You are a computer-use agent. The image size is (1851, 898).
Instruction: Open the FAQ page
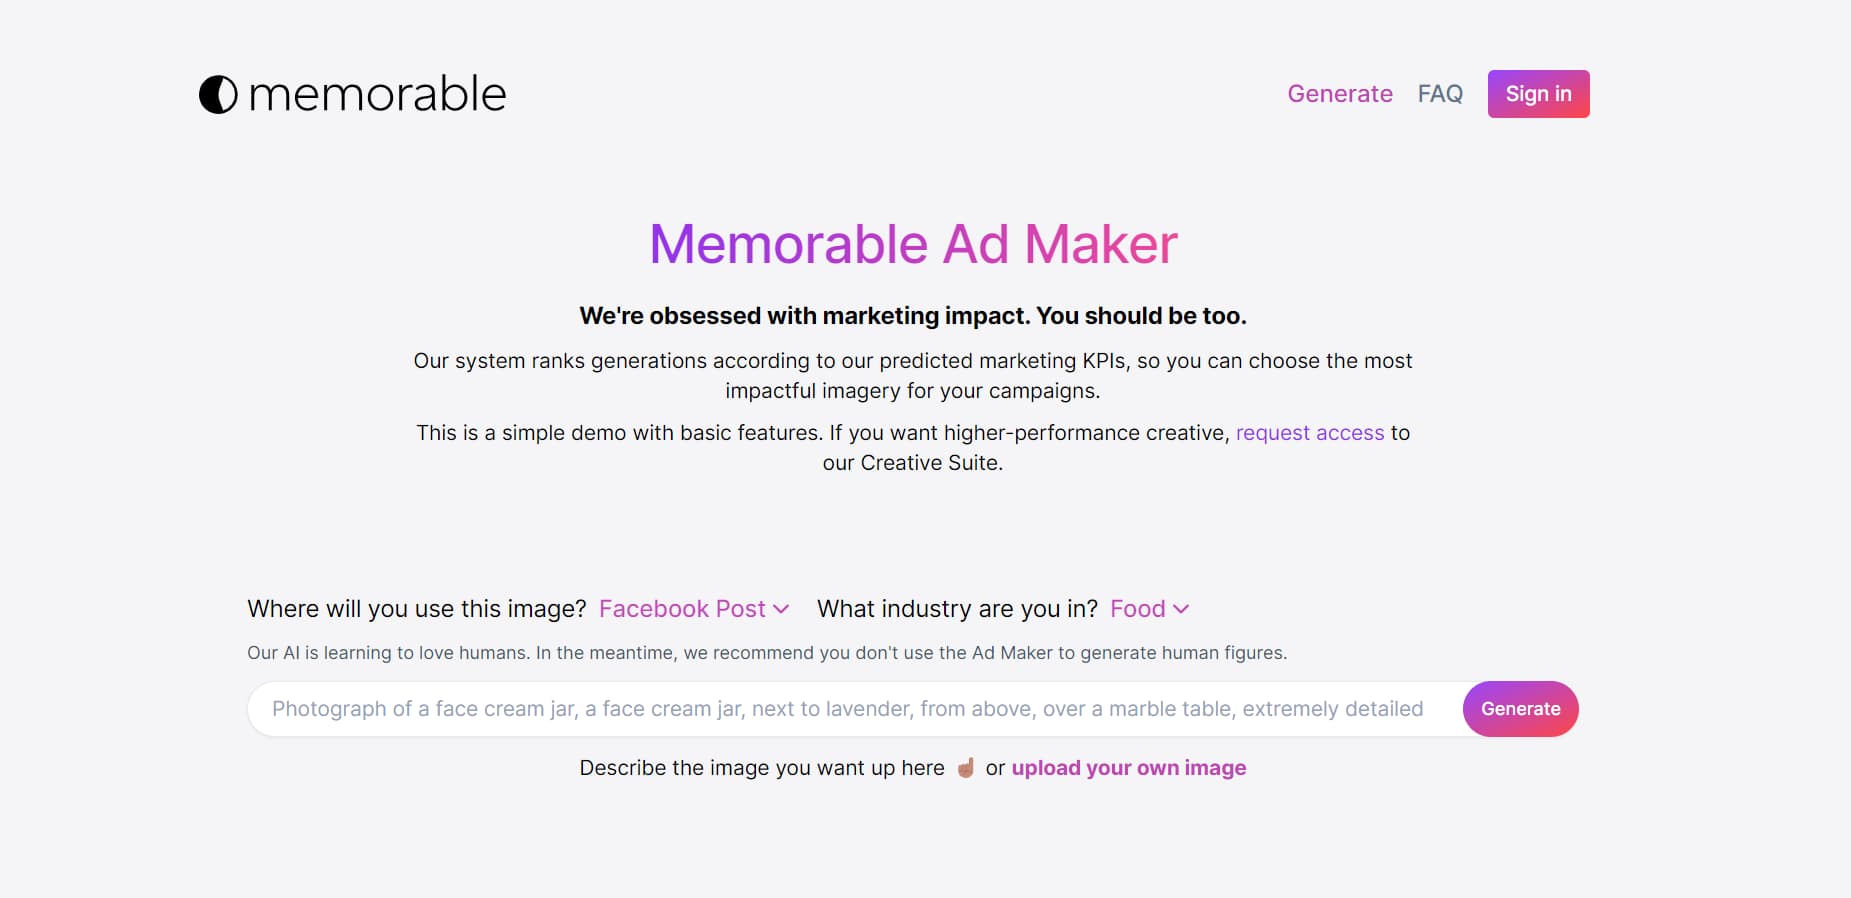coord(1440,93)
